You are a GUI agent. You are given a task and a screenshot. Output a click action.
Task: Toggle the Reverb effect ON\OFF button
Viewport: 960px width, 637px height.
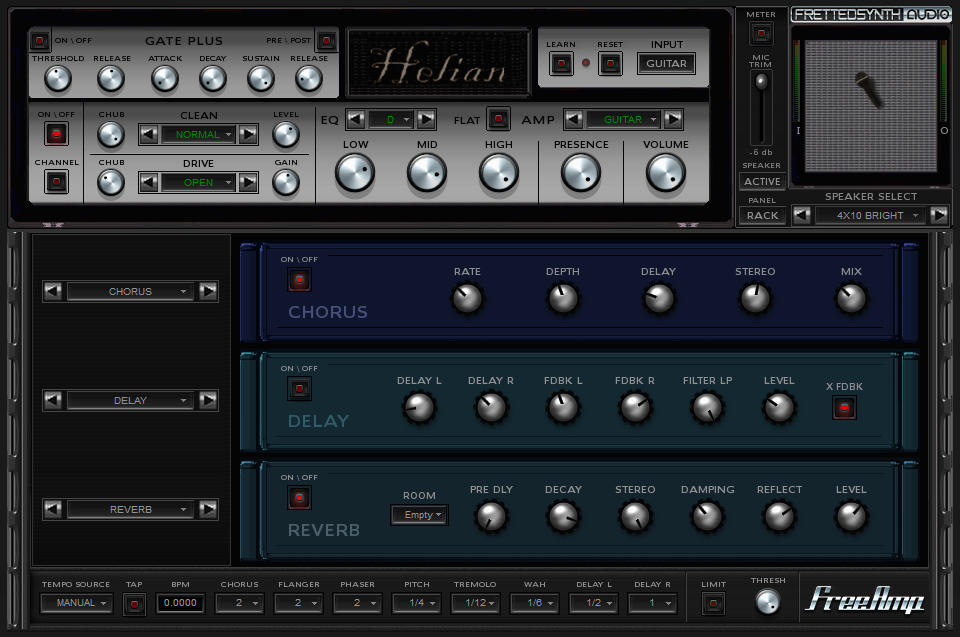(x=299, y=497)
